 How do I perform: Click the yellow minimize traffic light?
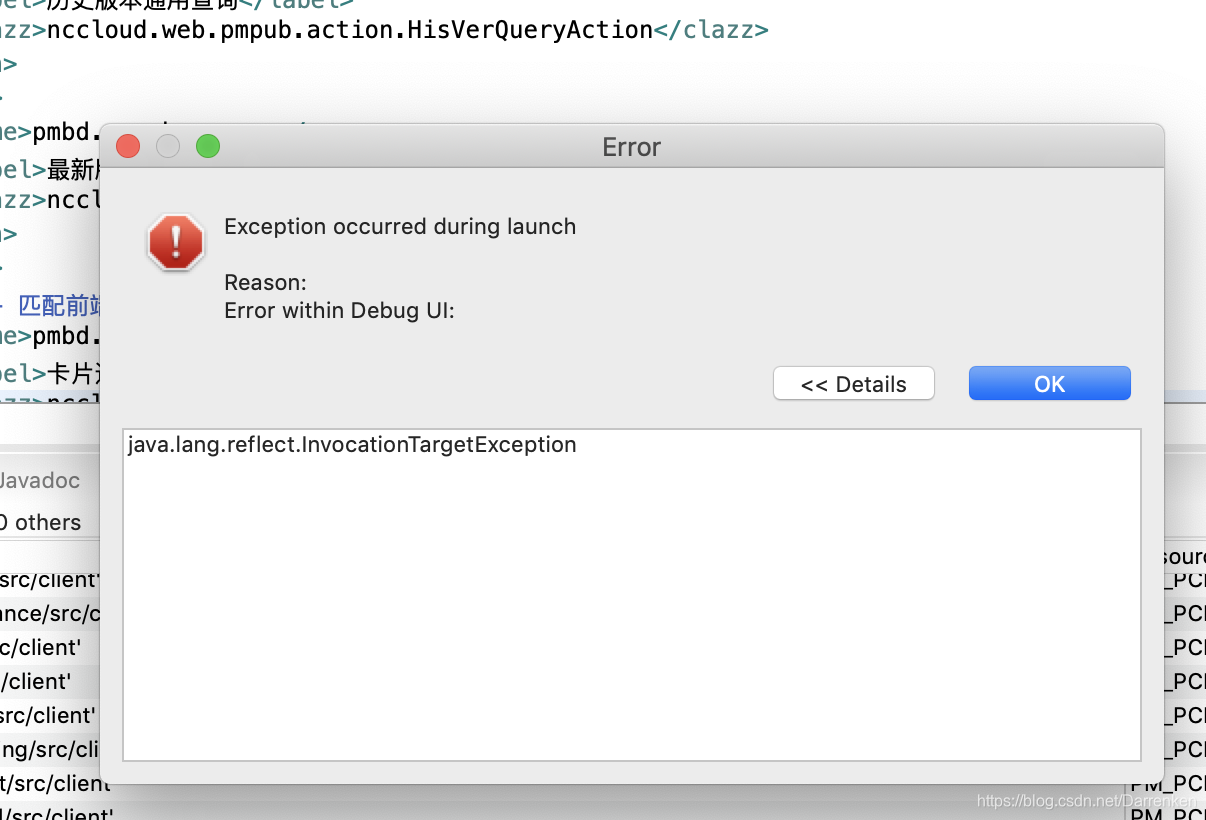168,146
